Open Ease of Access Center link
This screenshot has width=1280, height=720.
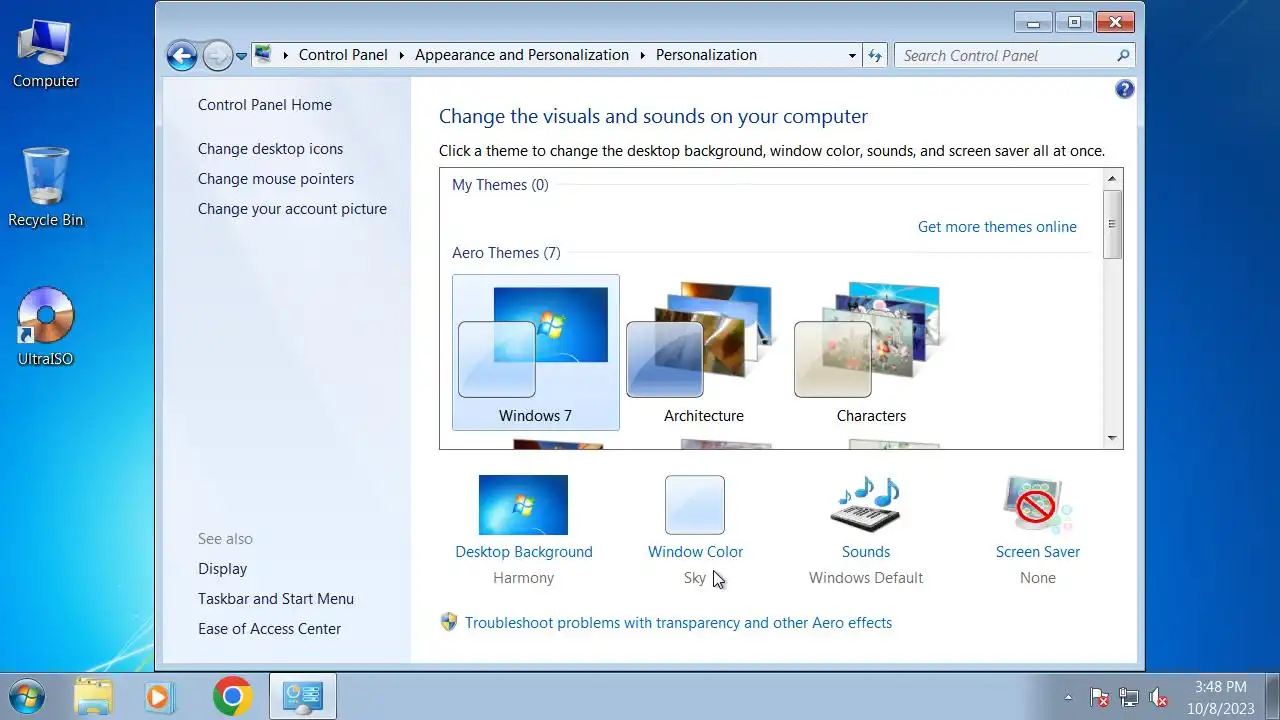pyautogui.click(x=269, y=629)
